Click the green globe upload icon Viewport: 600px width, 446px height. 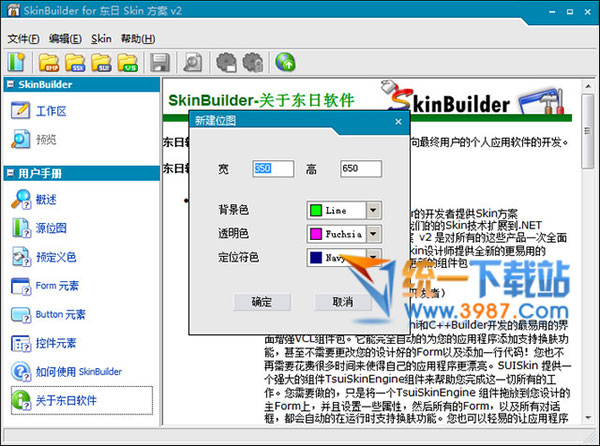pyautogui.click(x=285, y=62)
